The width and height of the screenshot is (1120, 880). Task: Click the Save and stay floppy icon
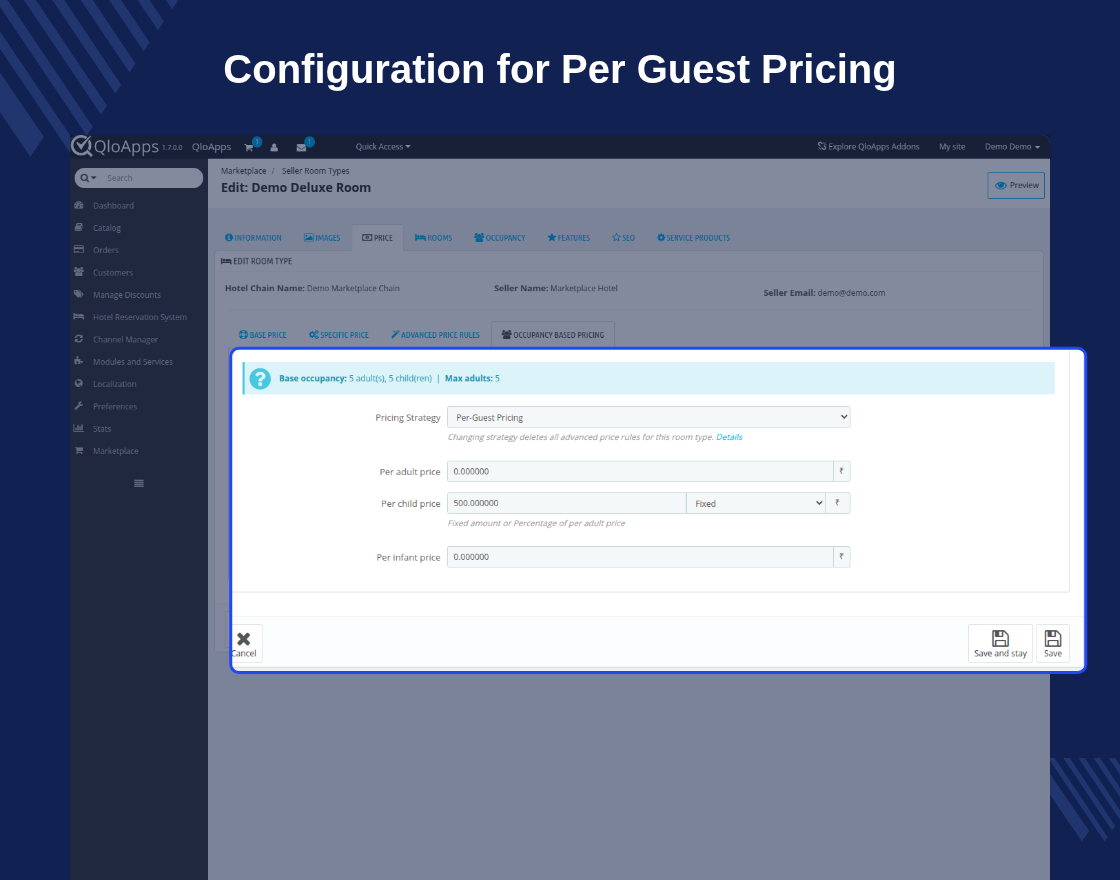coord(1000,638)
